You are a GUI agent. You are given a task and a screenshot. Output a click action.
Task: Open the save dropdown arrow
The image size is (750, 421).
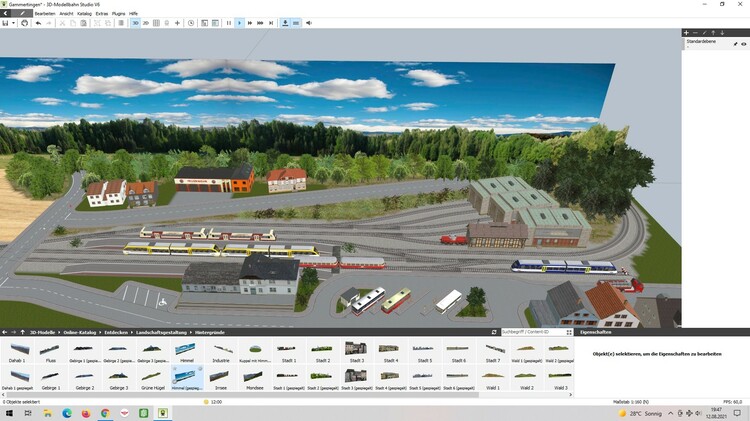(x=14, y=22)
